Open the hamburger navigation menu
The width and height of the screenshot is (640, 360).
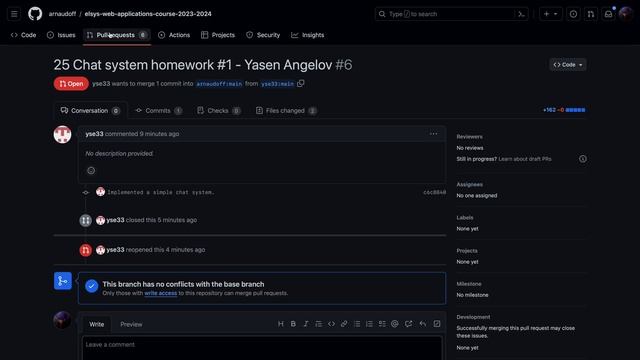pyautogui.click(x=14, y=14)
